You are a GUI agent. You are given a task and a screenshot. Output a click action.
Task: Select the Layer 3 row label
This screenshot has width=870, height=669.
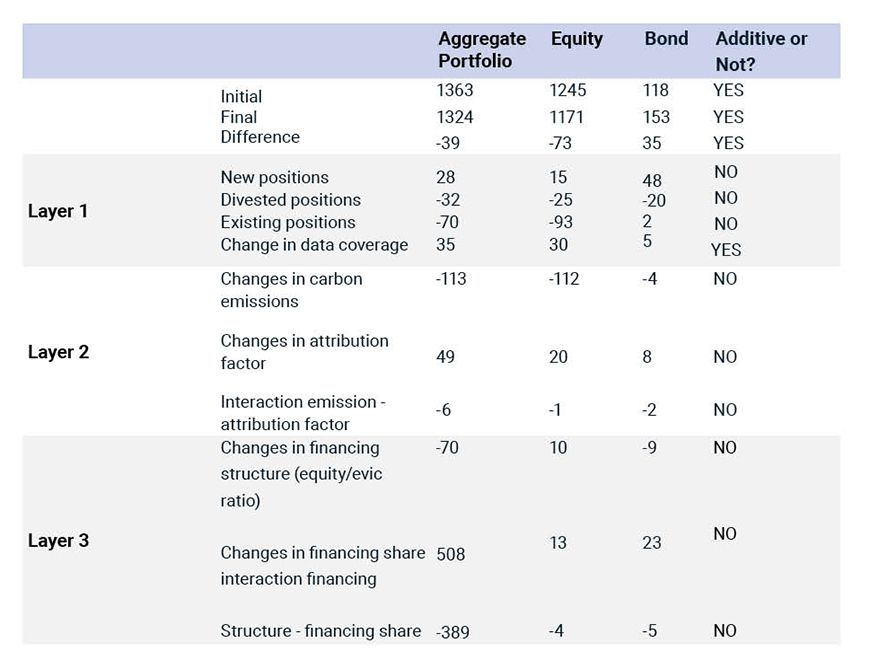pyautogui.click(x=58, y=541)
